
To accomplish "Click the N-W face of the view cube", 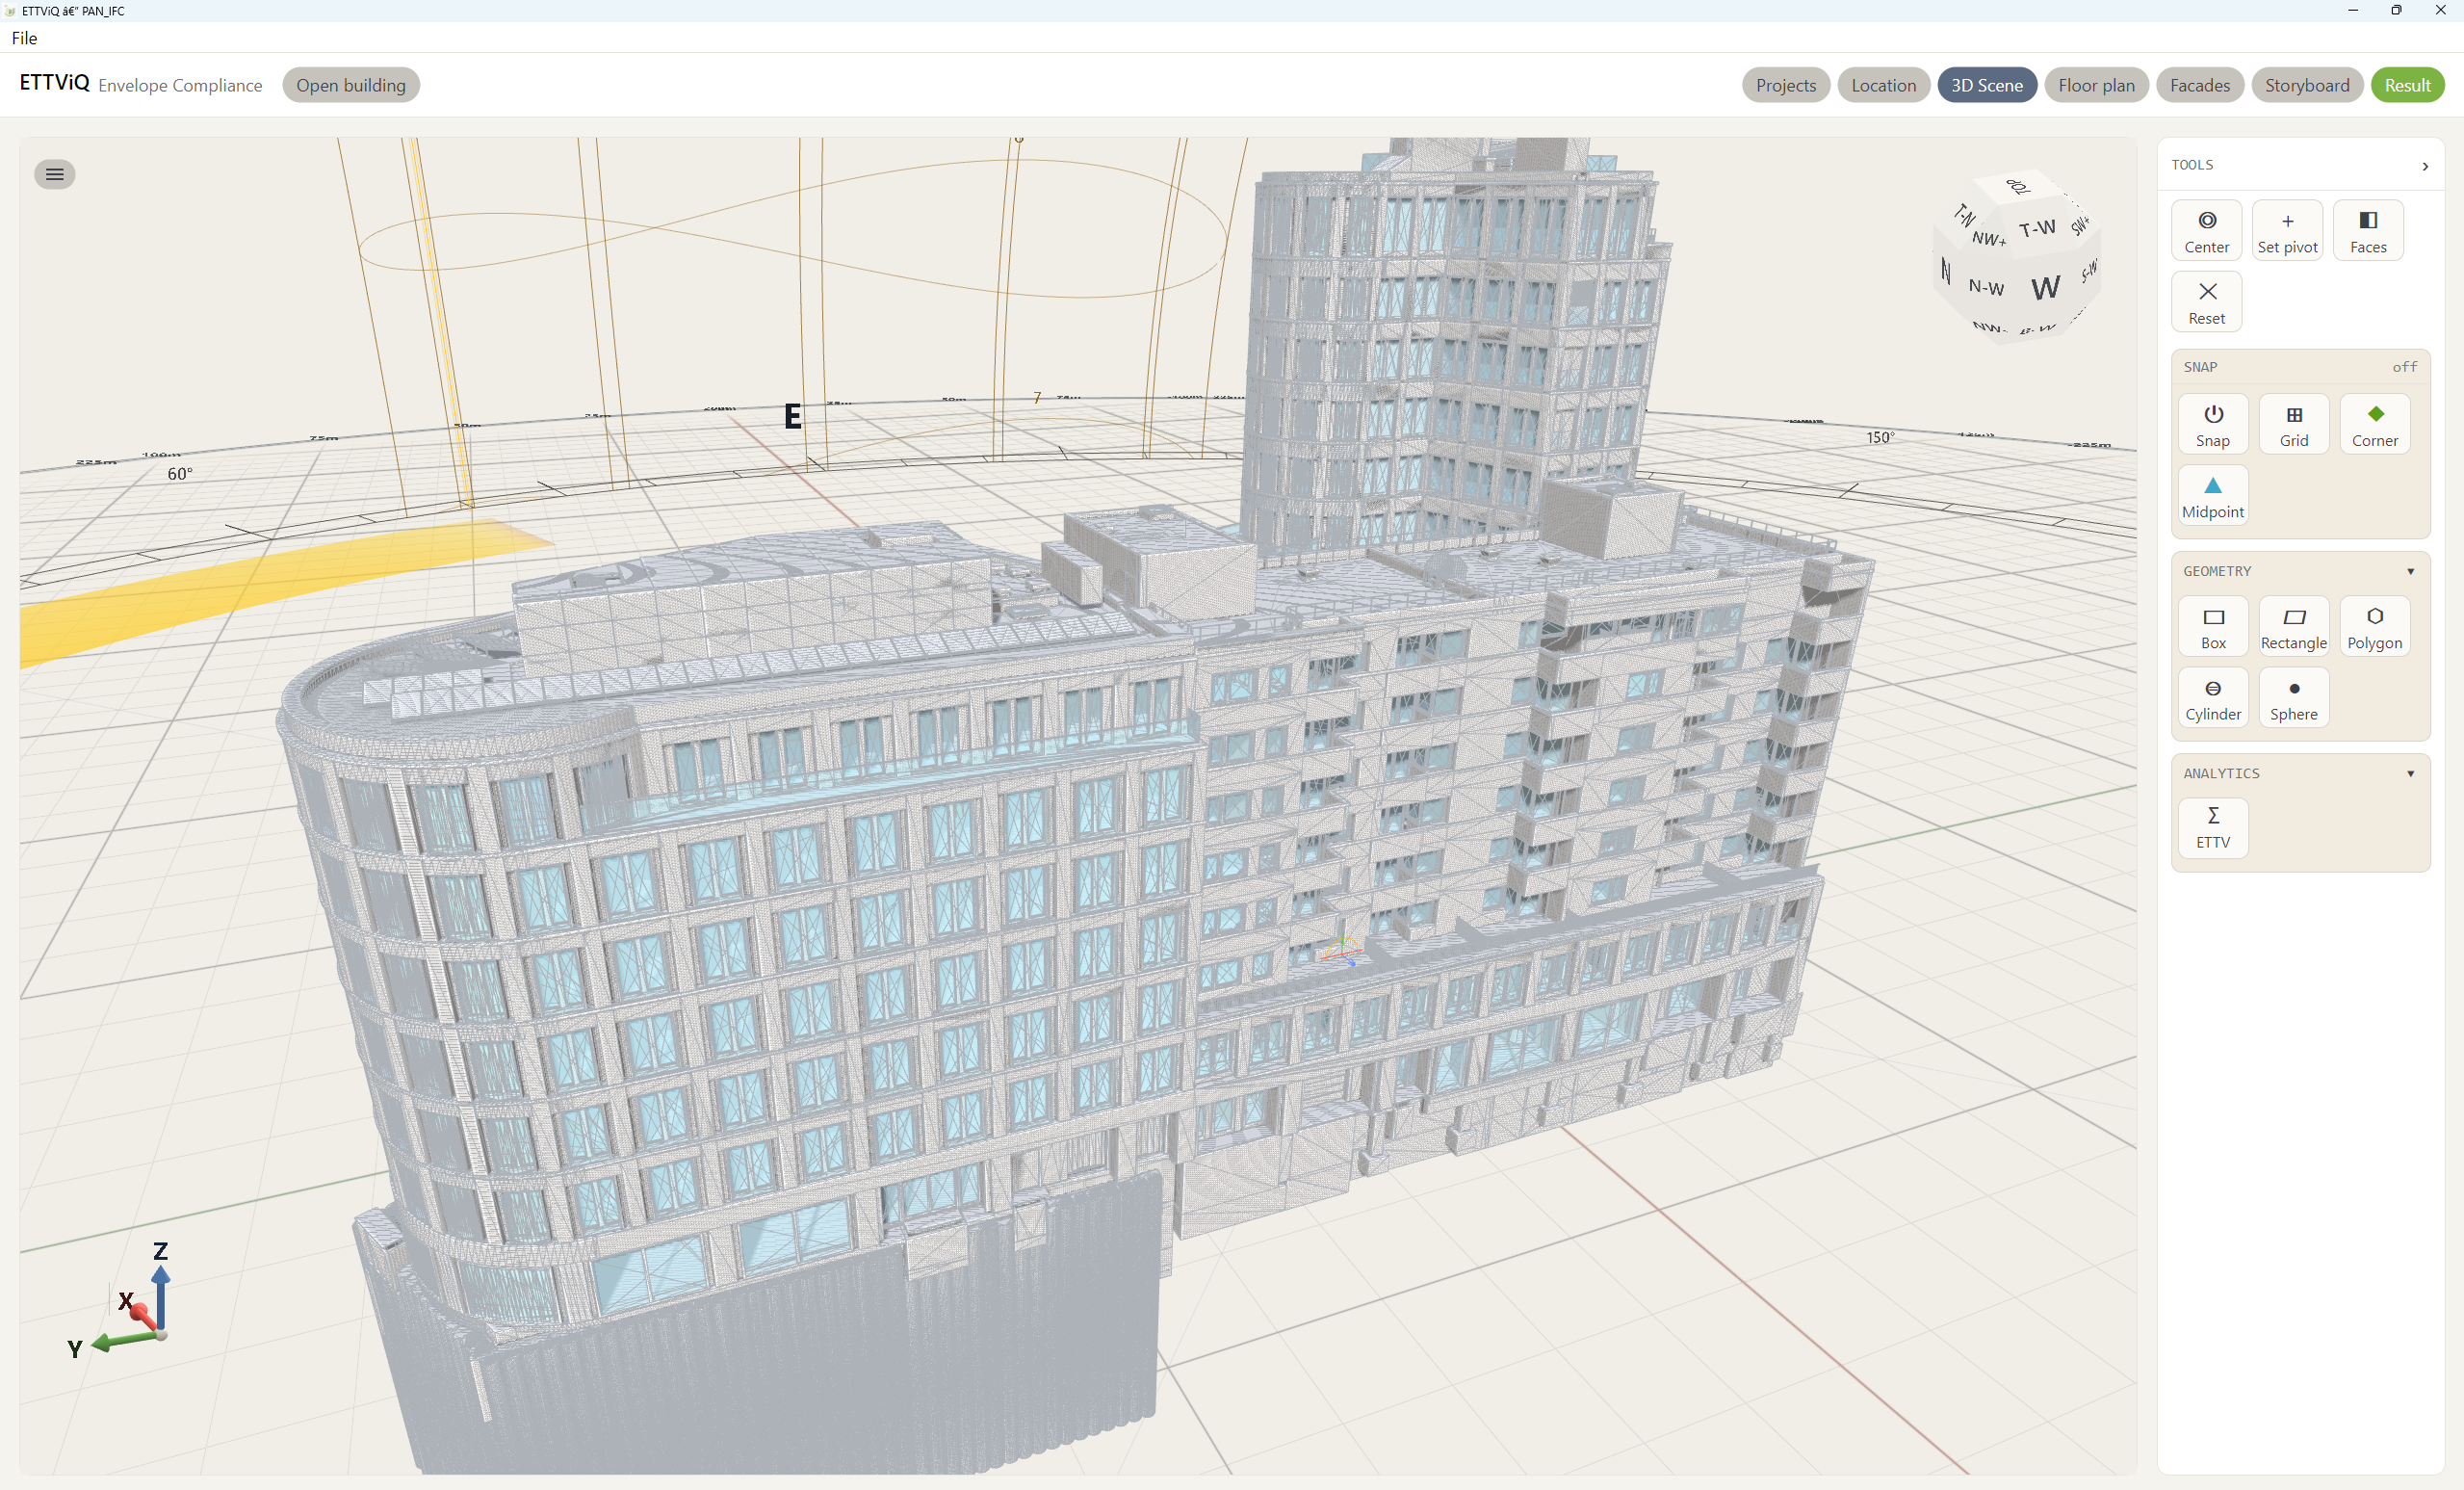I will tap(1985, 288).
